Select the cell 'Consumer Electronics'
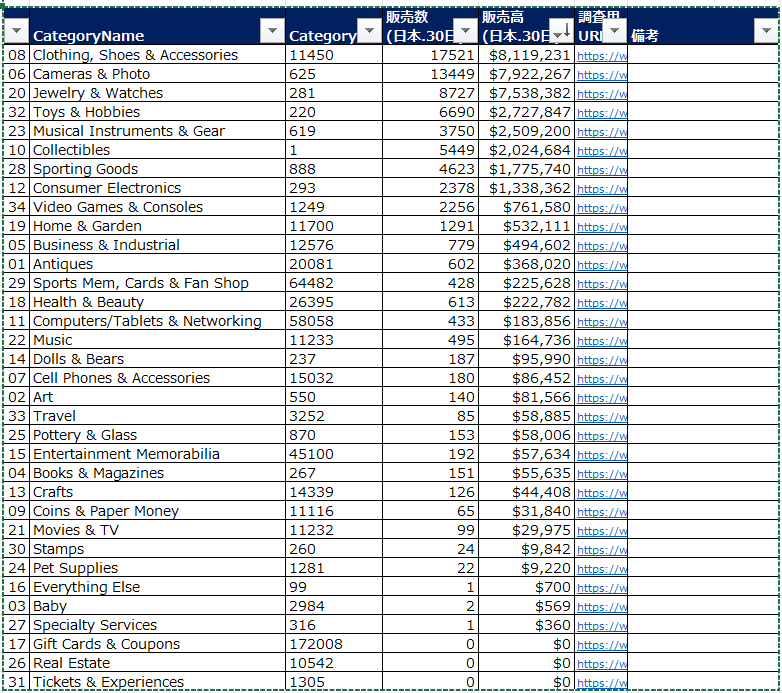The width and height of the screenshot is (782, 693). pos(157,188)
